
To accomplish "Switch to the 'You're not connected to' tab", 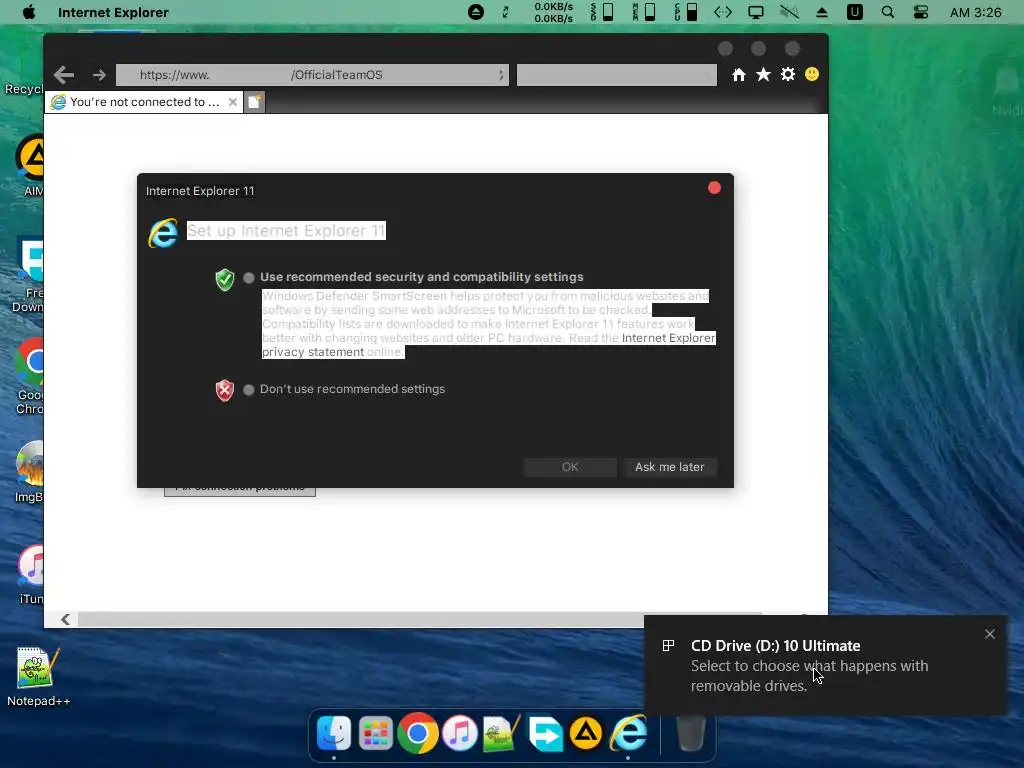I will coord(144,102).
